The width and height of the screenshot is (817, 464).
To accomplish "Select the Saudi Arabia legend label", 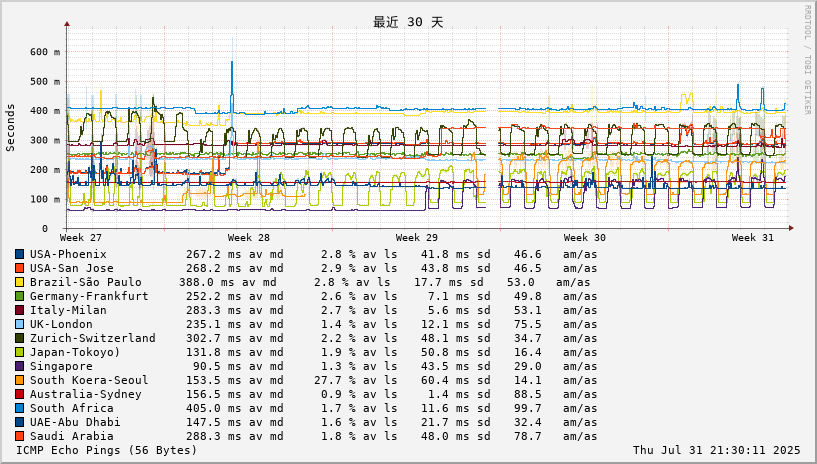I will pos(71,436).
